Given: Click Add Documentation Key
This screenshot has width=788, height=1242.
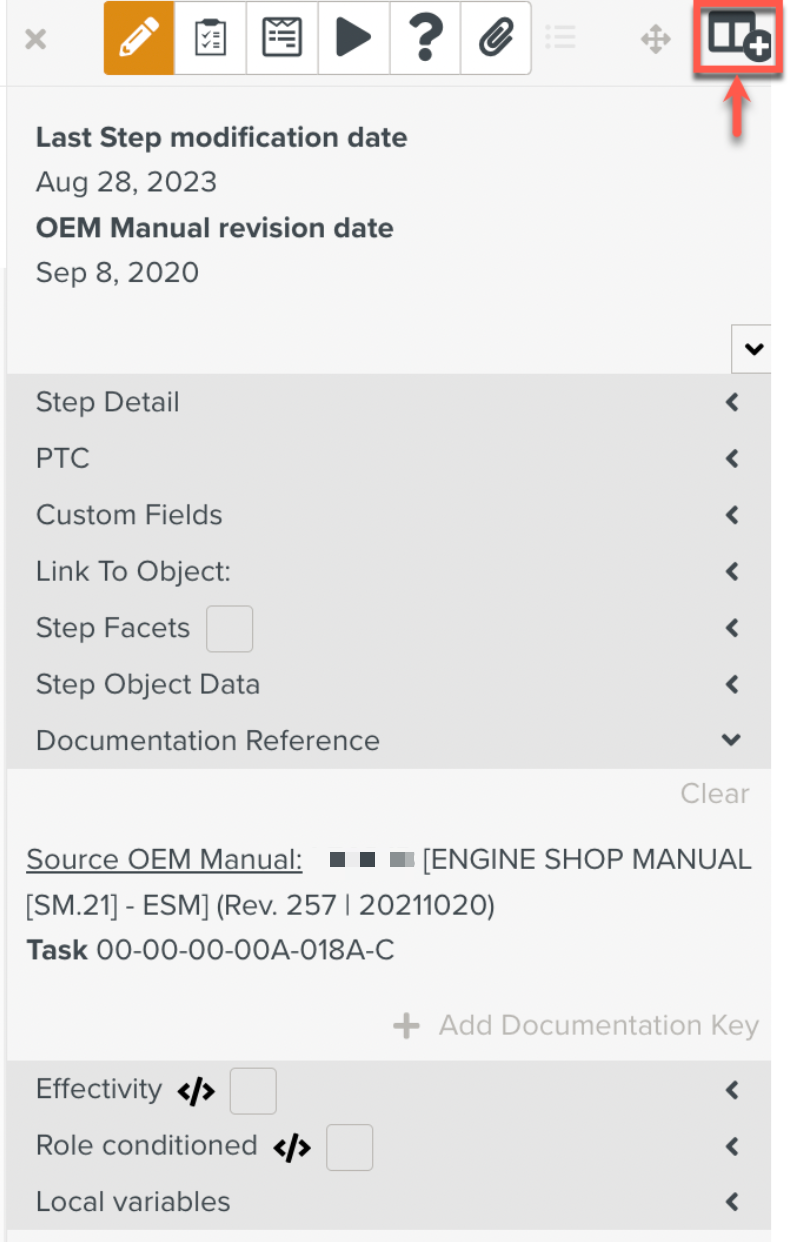Looking at the screenshot, I should [x=577, y=1026].
